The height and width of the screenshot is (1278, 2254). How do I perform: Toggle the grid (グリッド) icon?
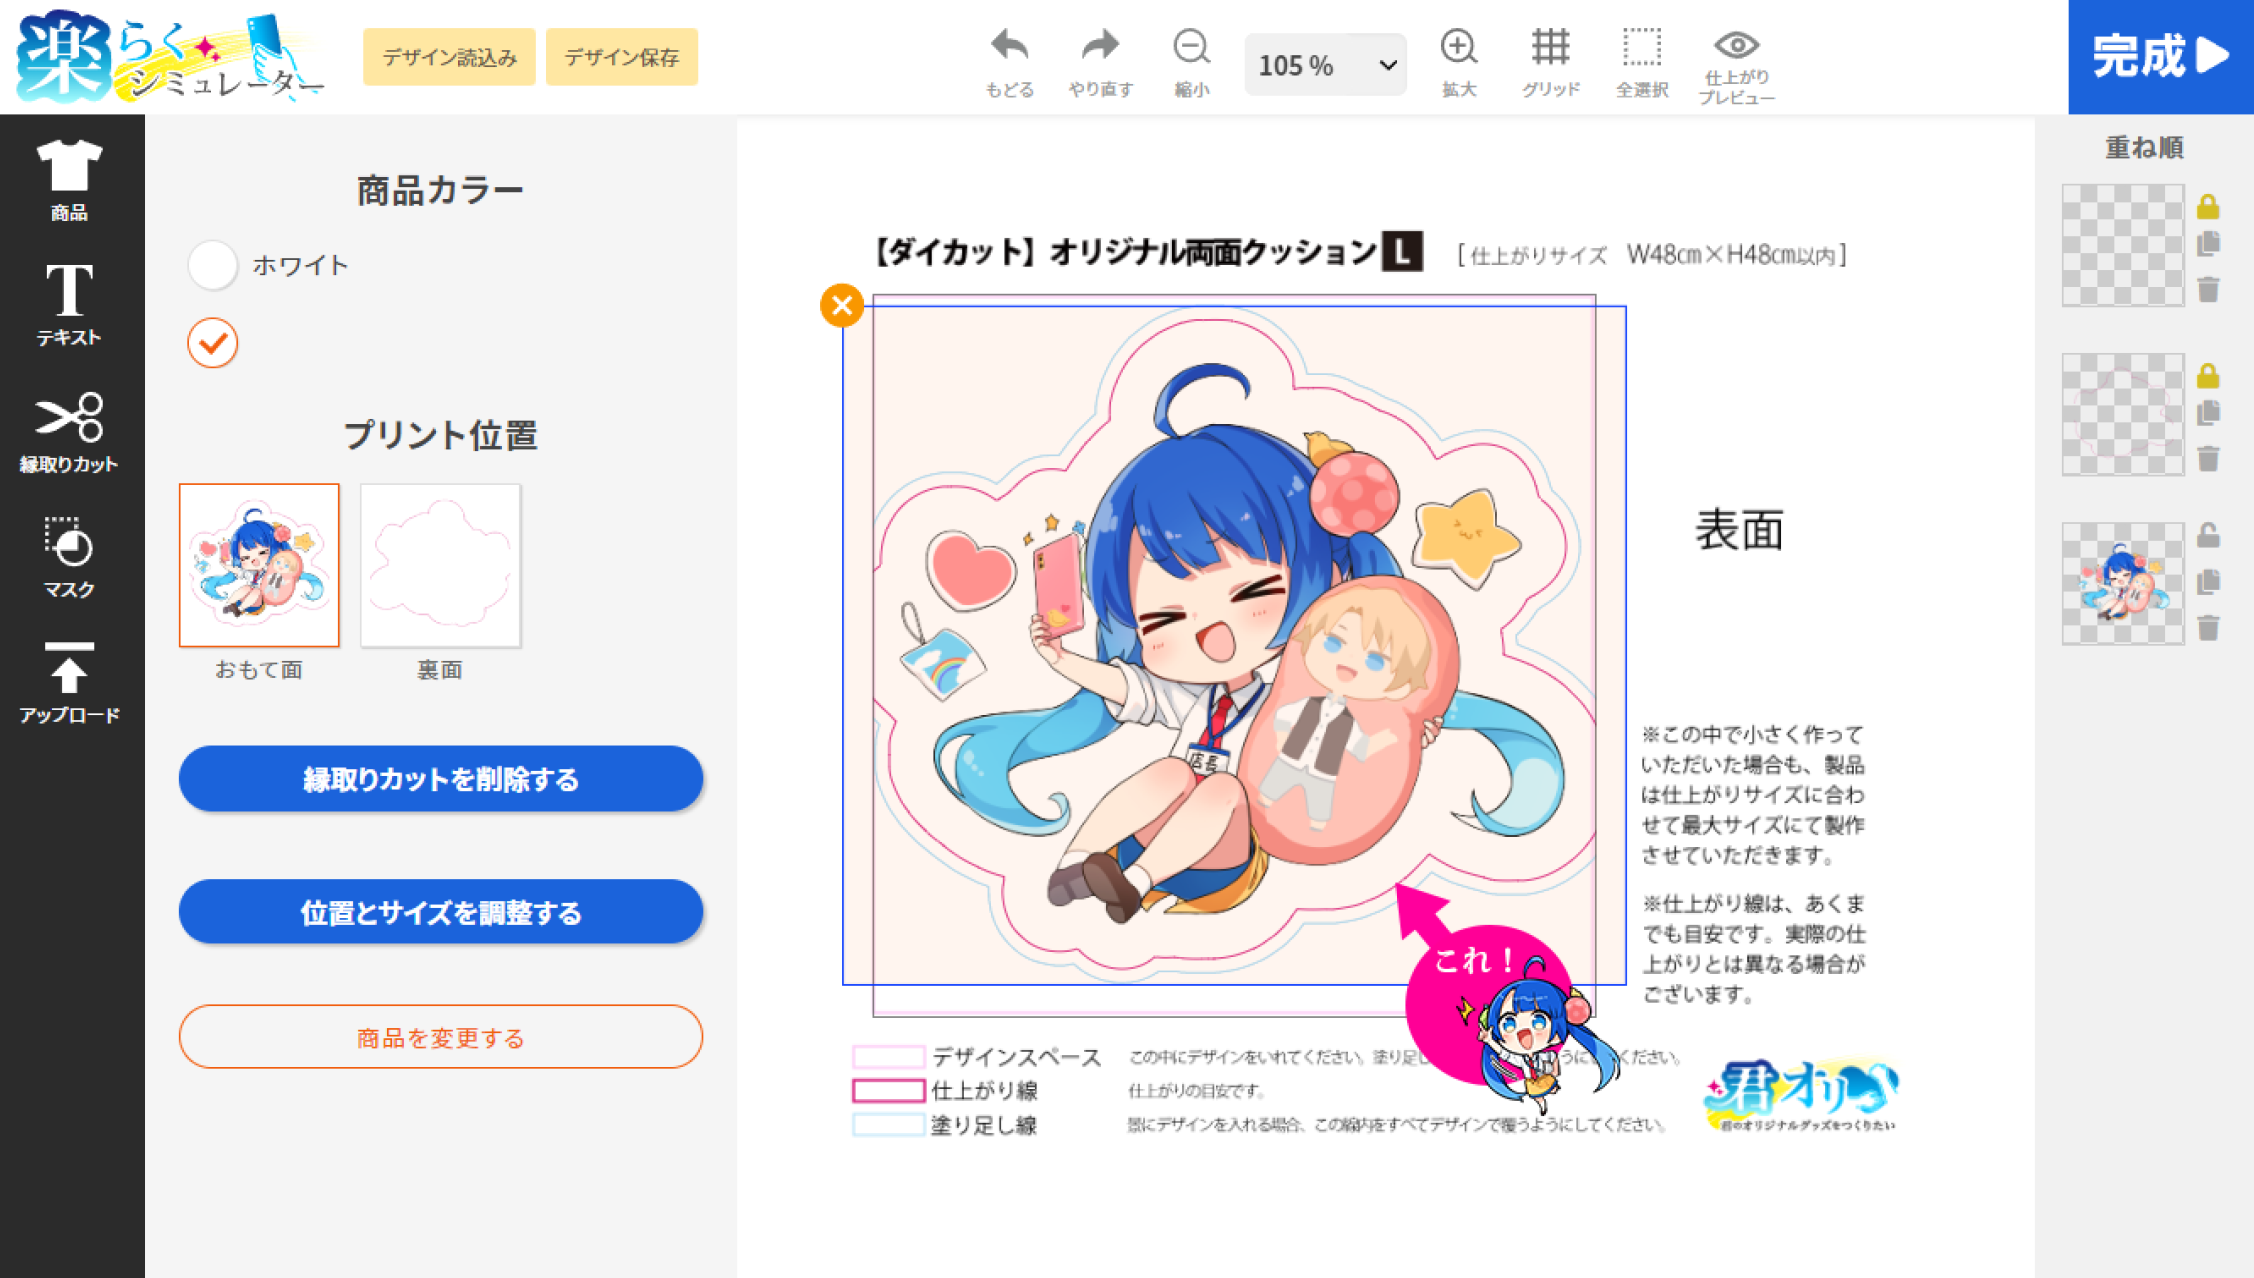pos(1550,47)
